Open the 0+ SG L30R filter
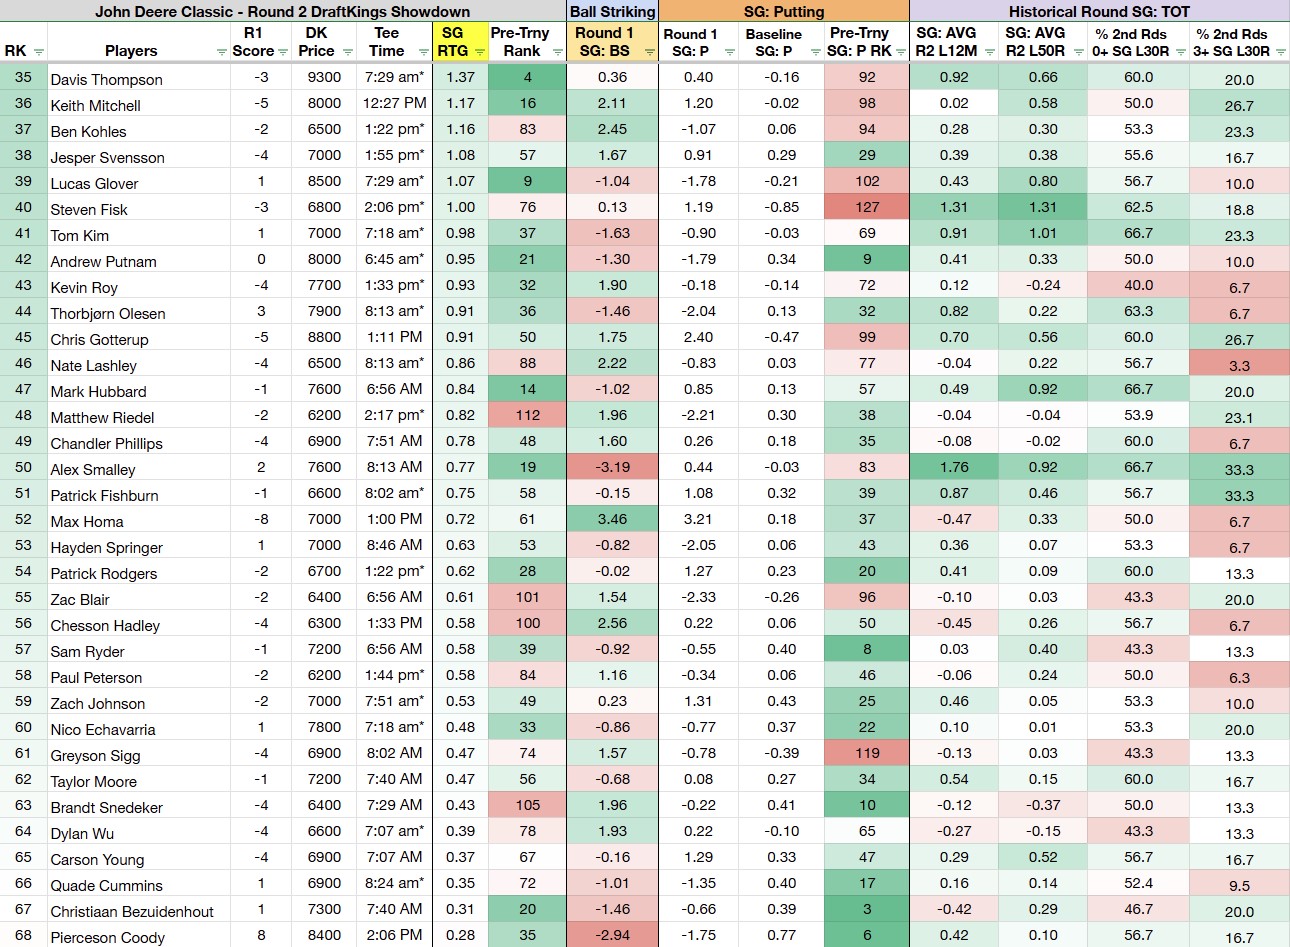 pyautogui.click(x=1179, y=51)
